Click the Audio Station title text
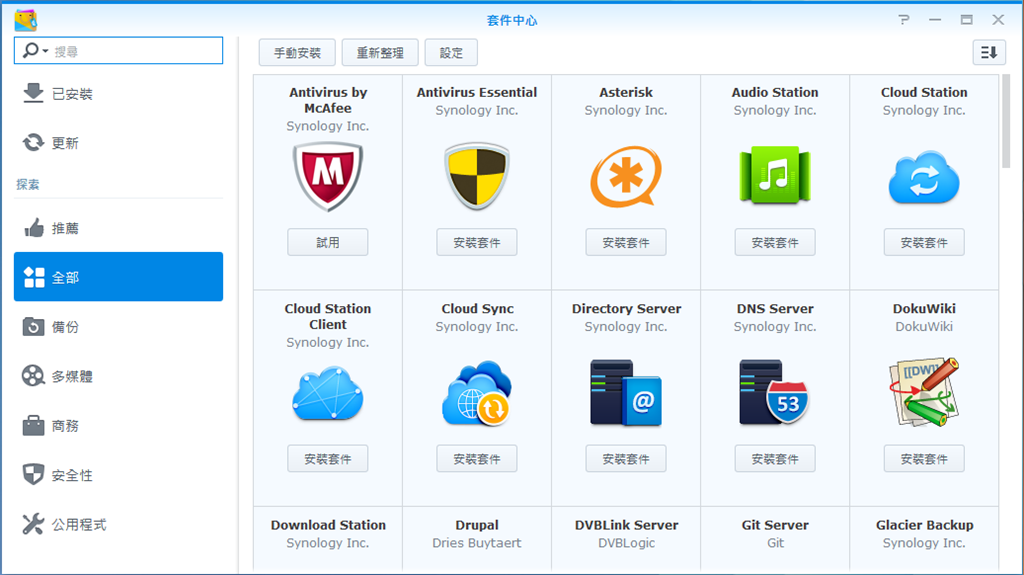This screenshot has height=575, width=1024. (x=775, y=92)
